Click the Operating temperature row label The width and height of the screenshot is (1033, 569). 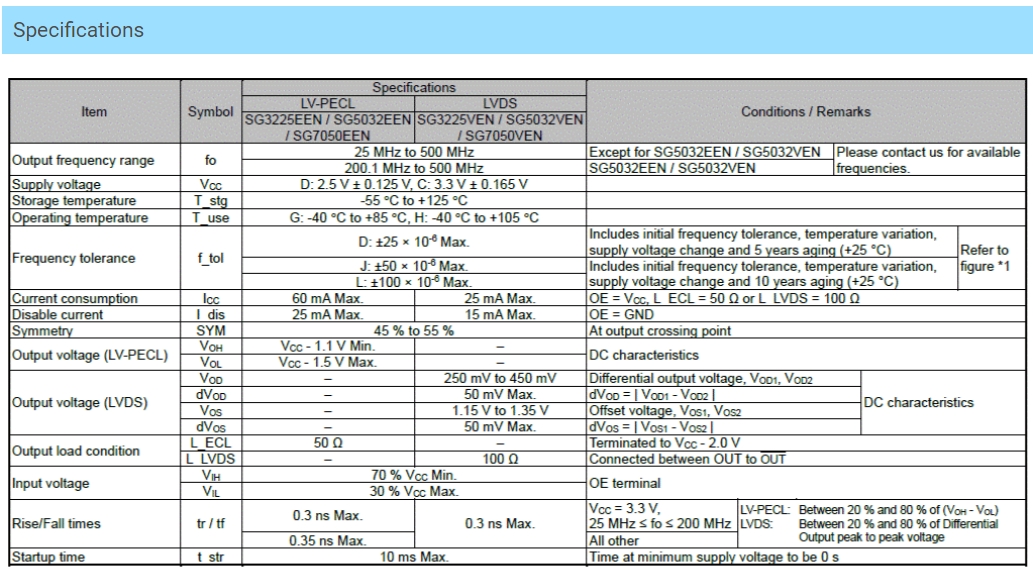[x=80, y=217]
